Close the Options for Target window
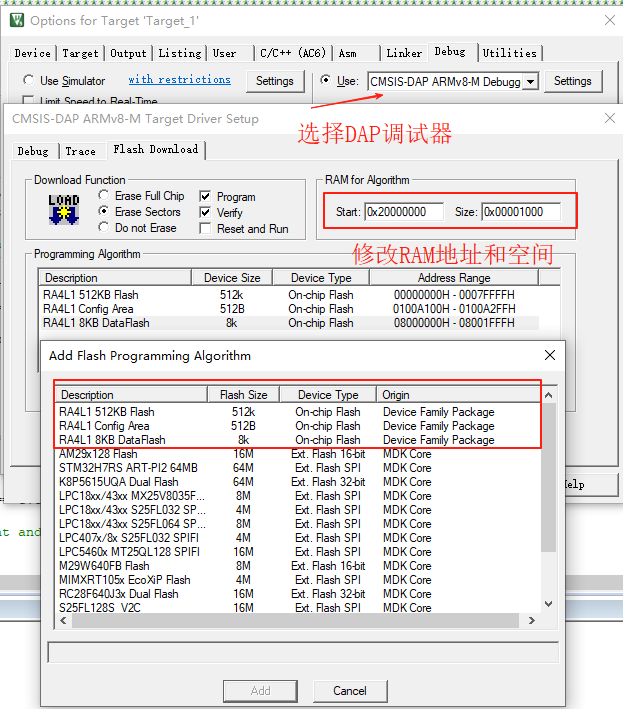 [x=609, y=20]
